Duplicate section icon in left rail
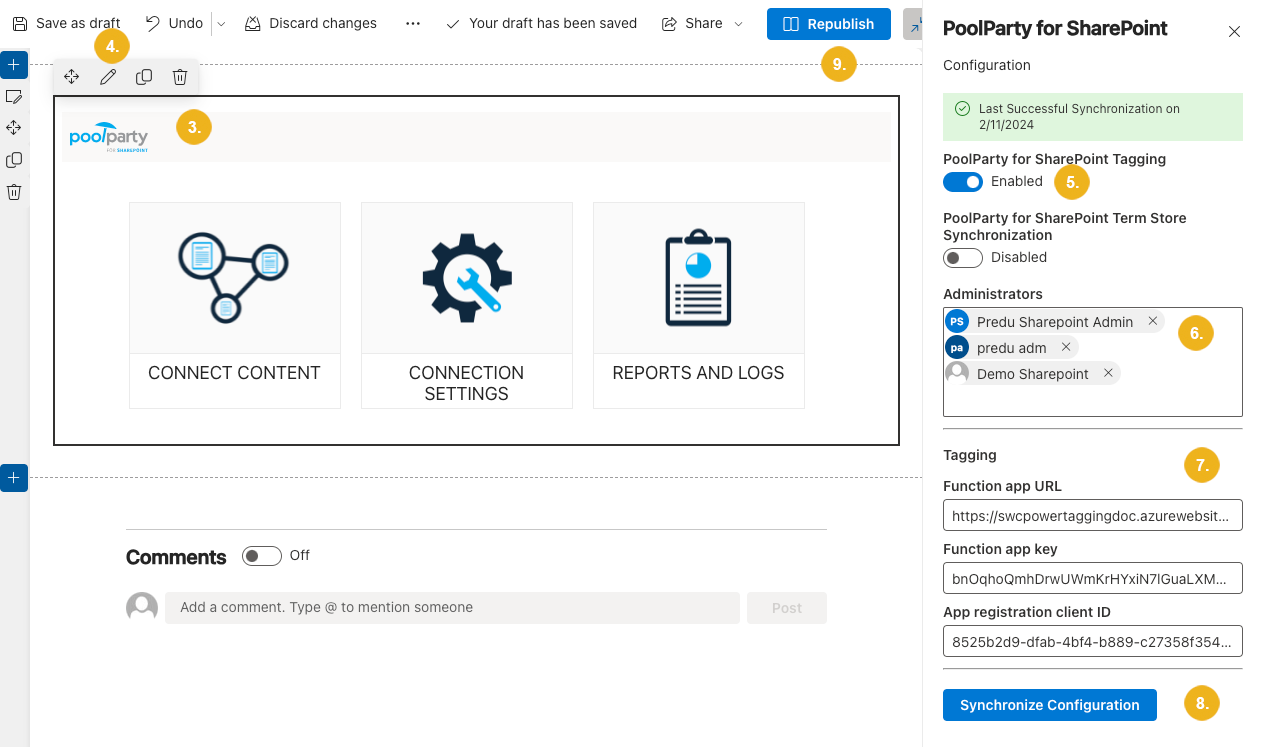This screenshot has width=1263, height=747. click(x=14, y=160)
